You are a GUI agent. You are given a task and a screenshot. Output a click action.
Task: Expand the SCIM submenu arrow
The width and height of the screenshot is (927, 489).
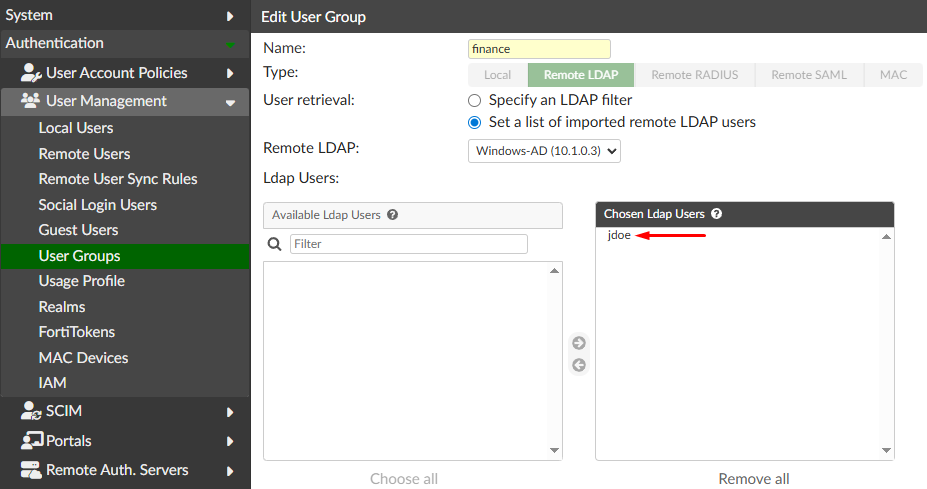tap(230, 412)
